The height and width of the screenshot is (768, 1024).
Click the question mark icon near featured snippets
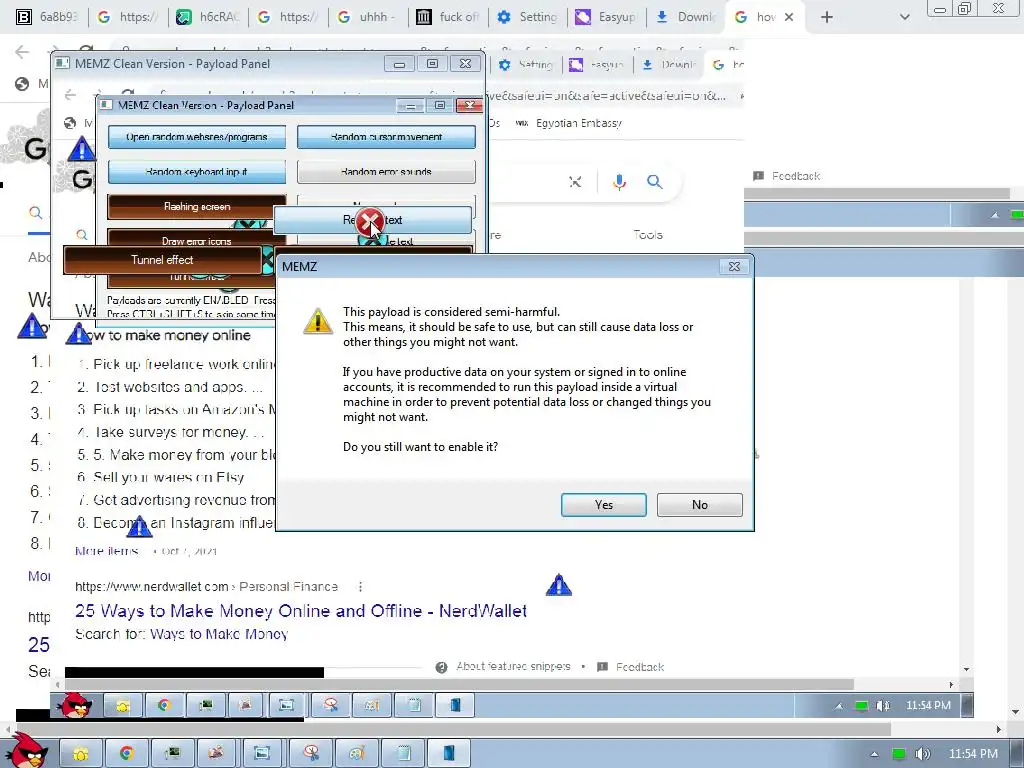point(441,667)
